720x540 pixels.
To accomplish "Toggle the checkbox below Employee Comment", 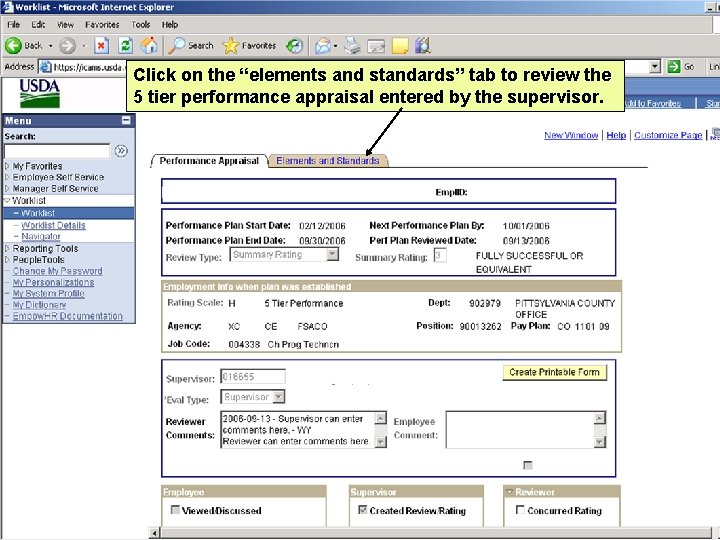I will click(528, 466).
